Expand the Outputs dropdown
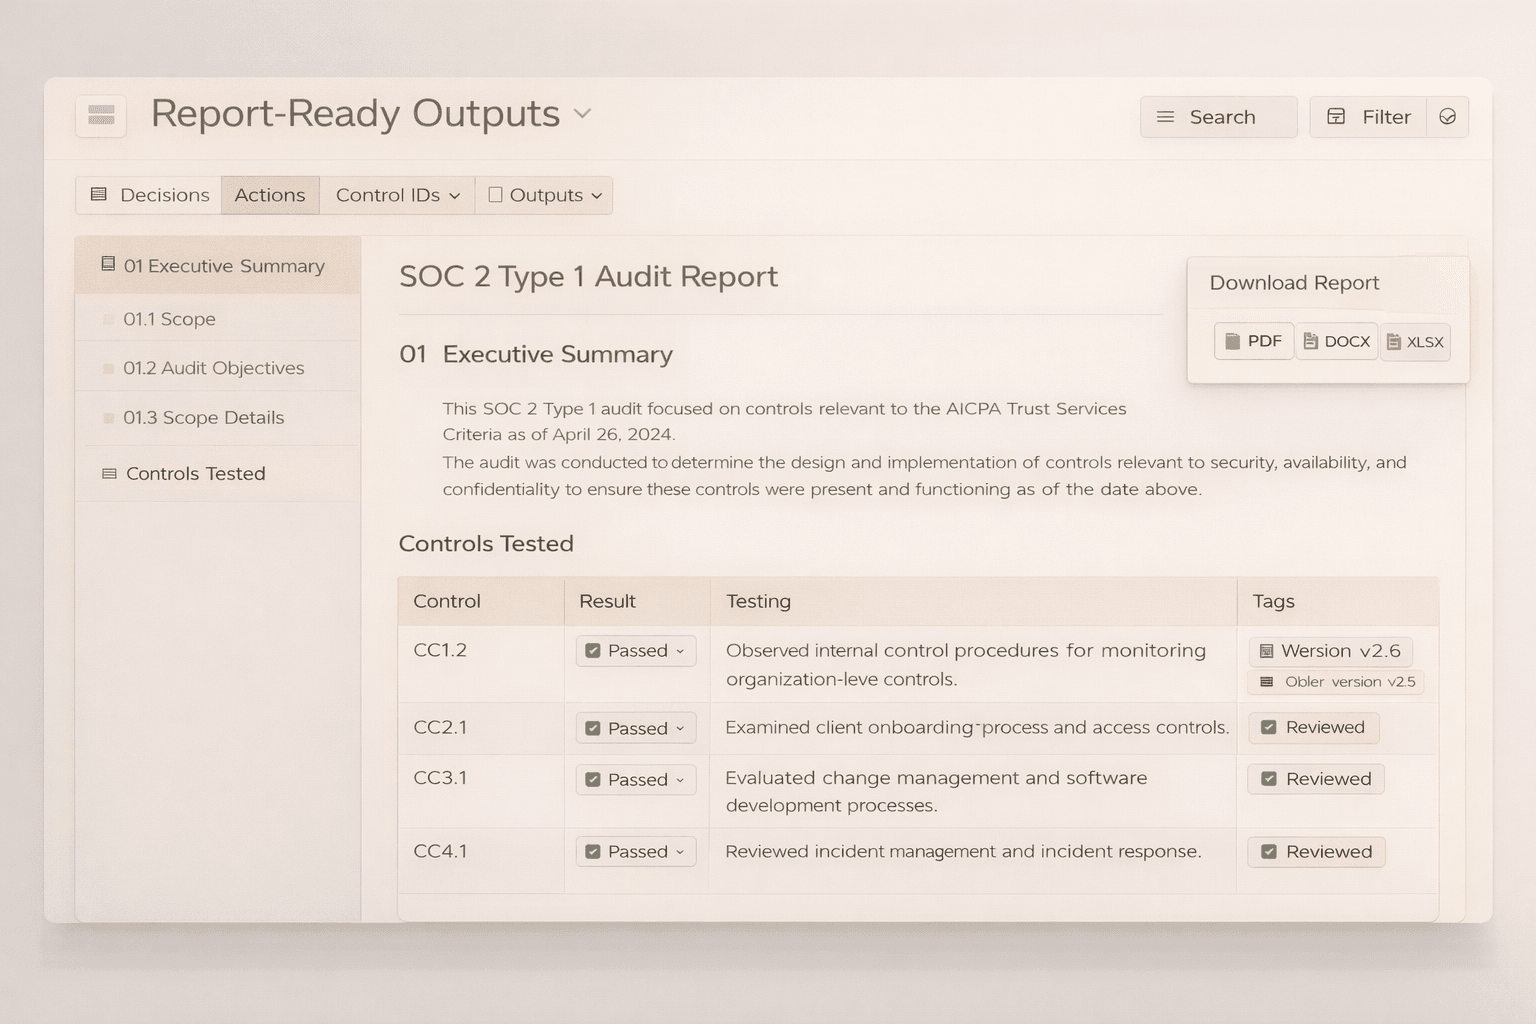 coord(543,195)
